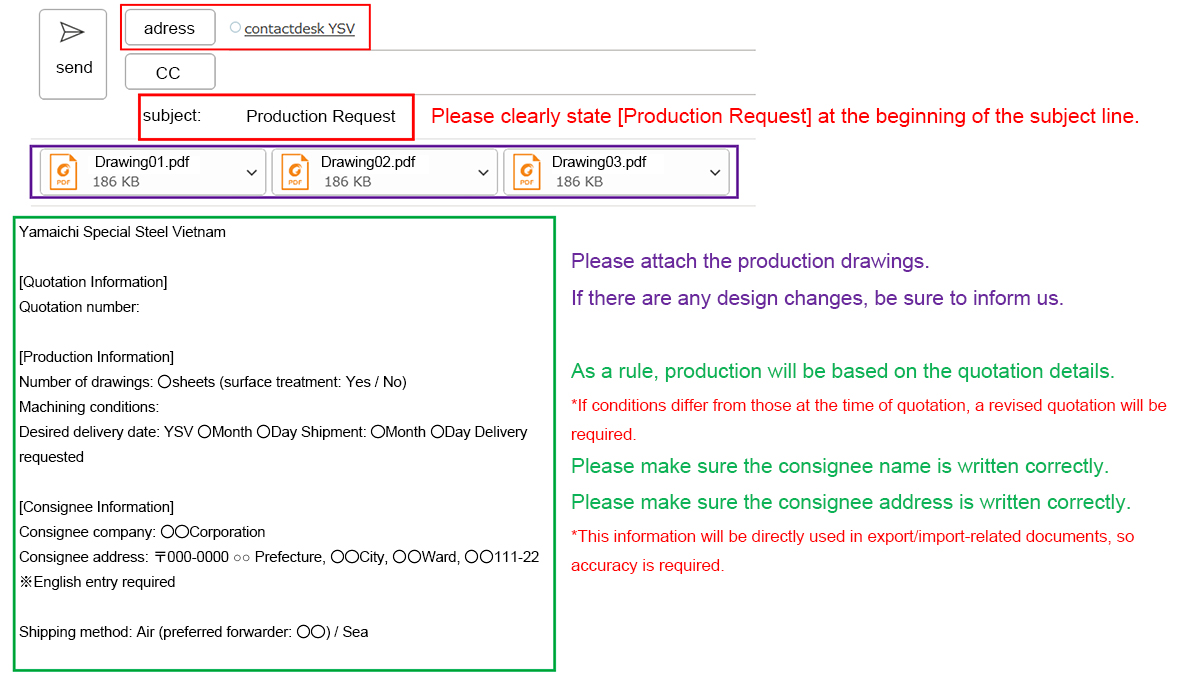The width and height of the screenshot is (1200, 675).
Task: Click the paper-plane send icon
Action: 72,33
